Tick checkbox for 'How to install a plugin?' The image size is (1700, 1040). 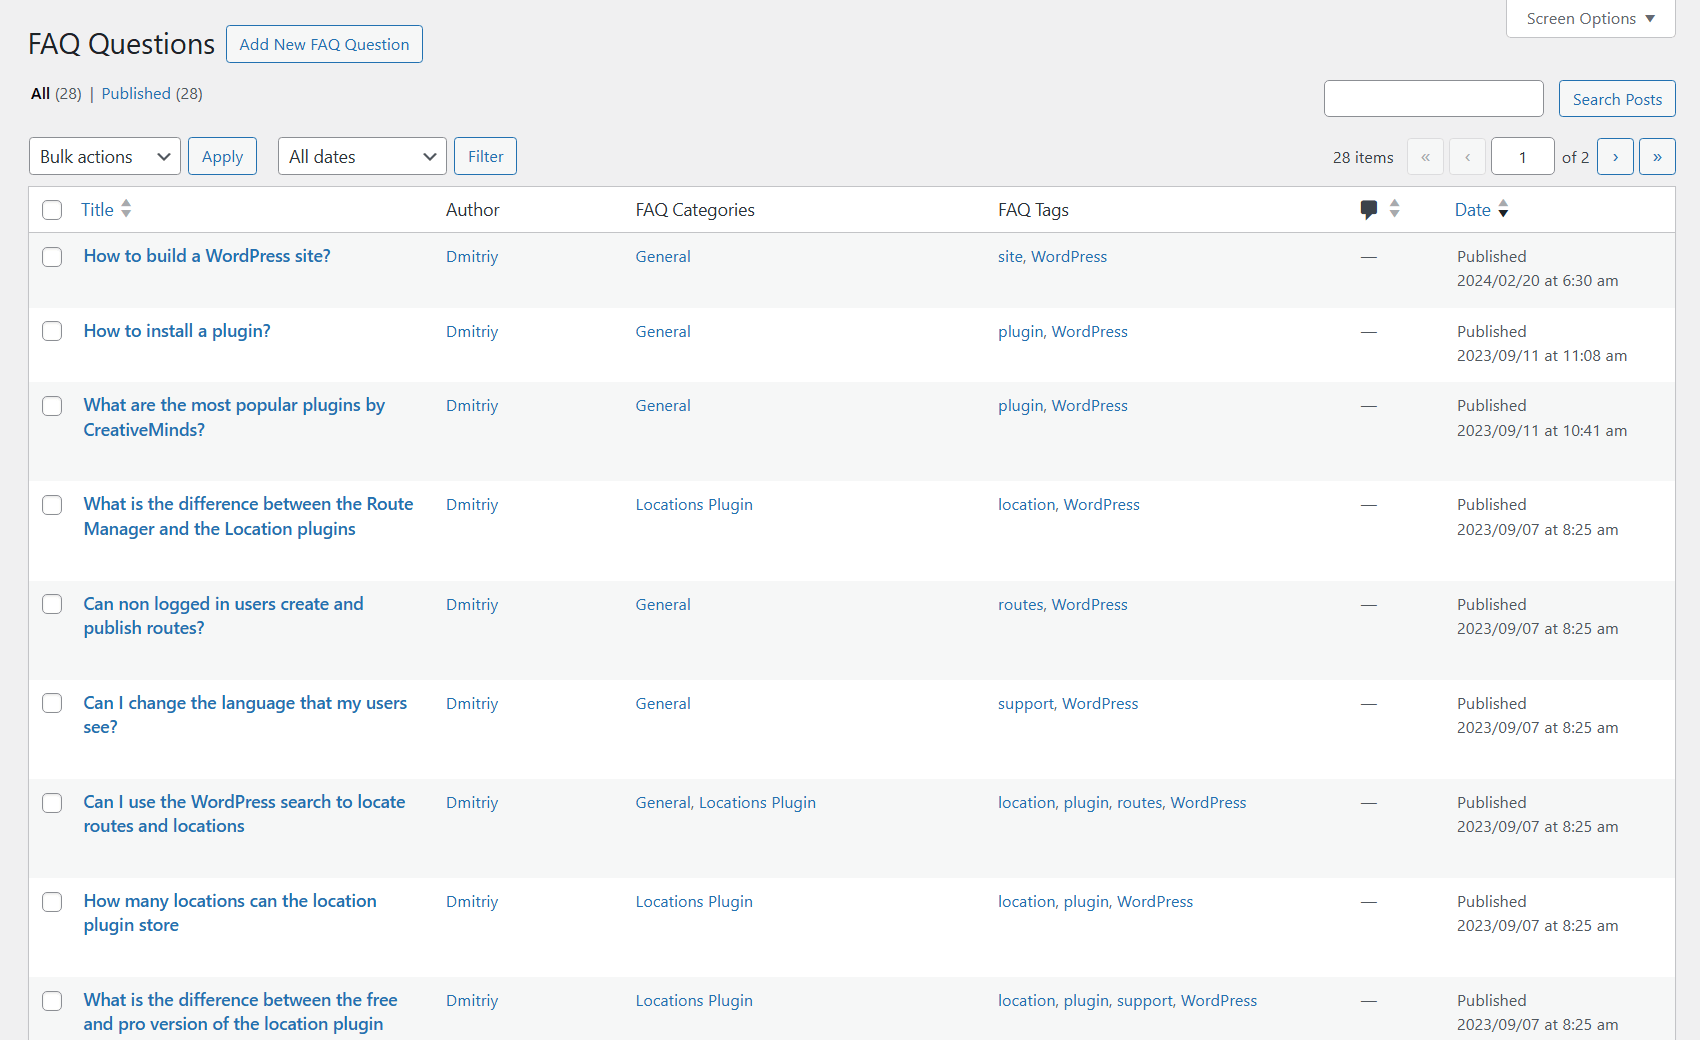point(52,332)
